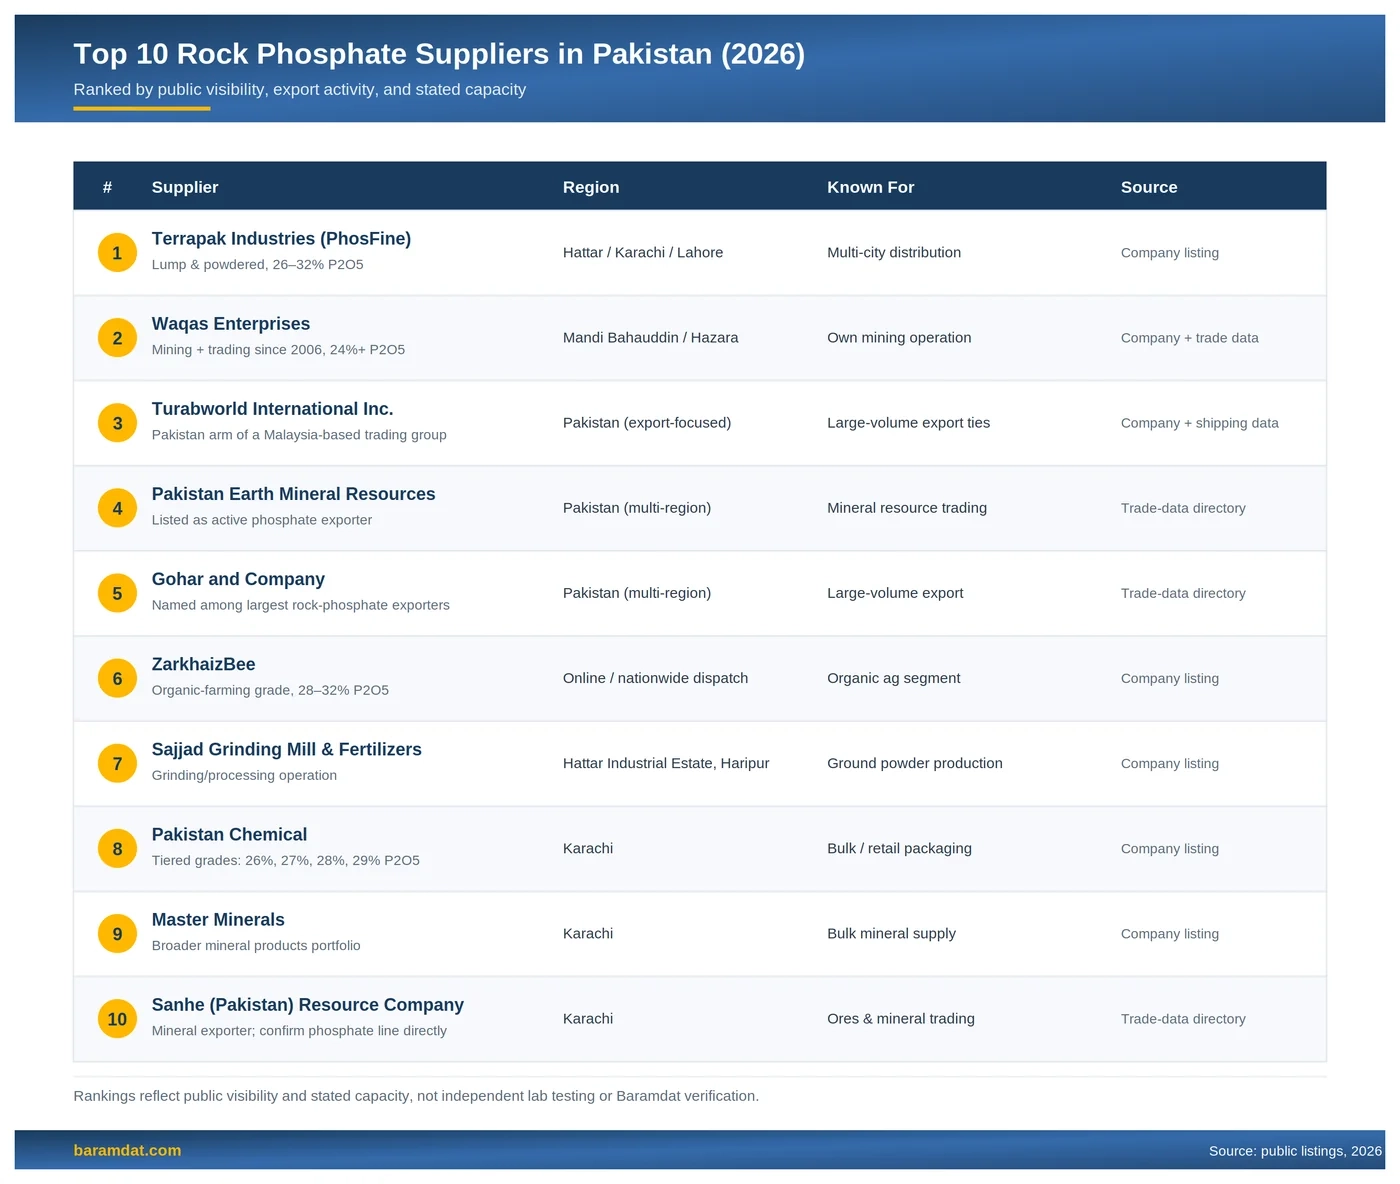
Task: Click 'Bulk mineral supply' cell
Action: click(x=891, y=933)
